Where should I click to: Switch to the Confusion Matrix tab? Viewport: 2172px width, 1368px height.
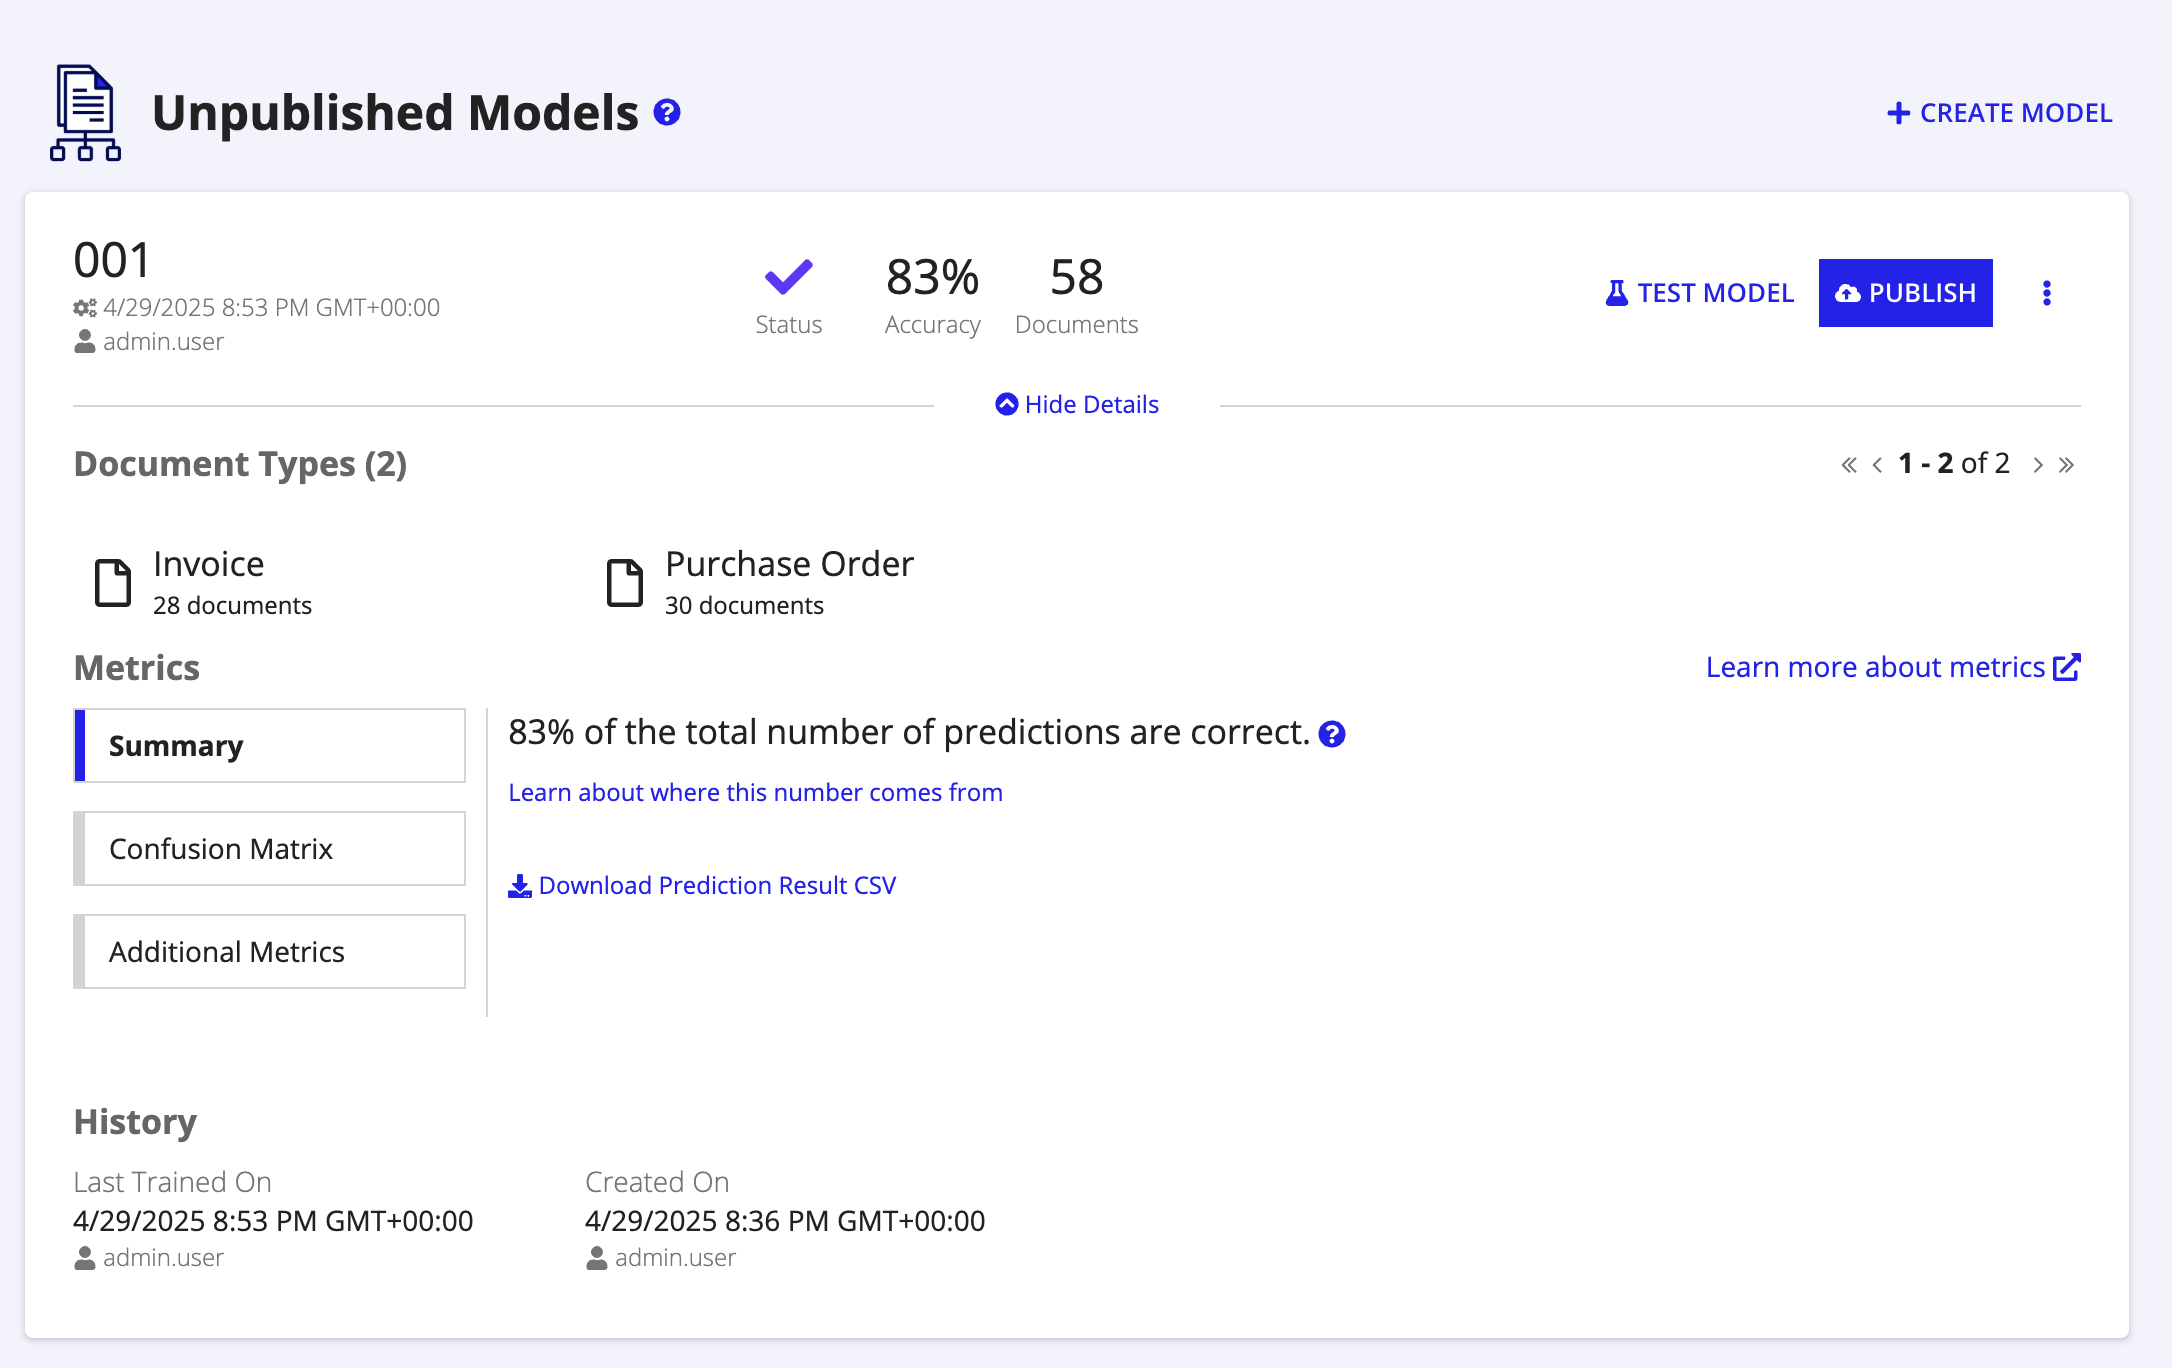coord(270,849)
